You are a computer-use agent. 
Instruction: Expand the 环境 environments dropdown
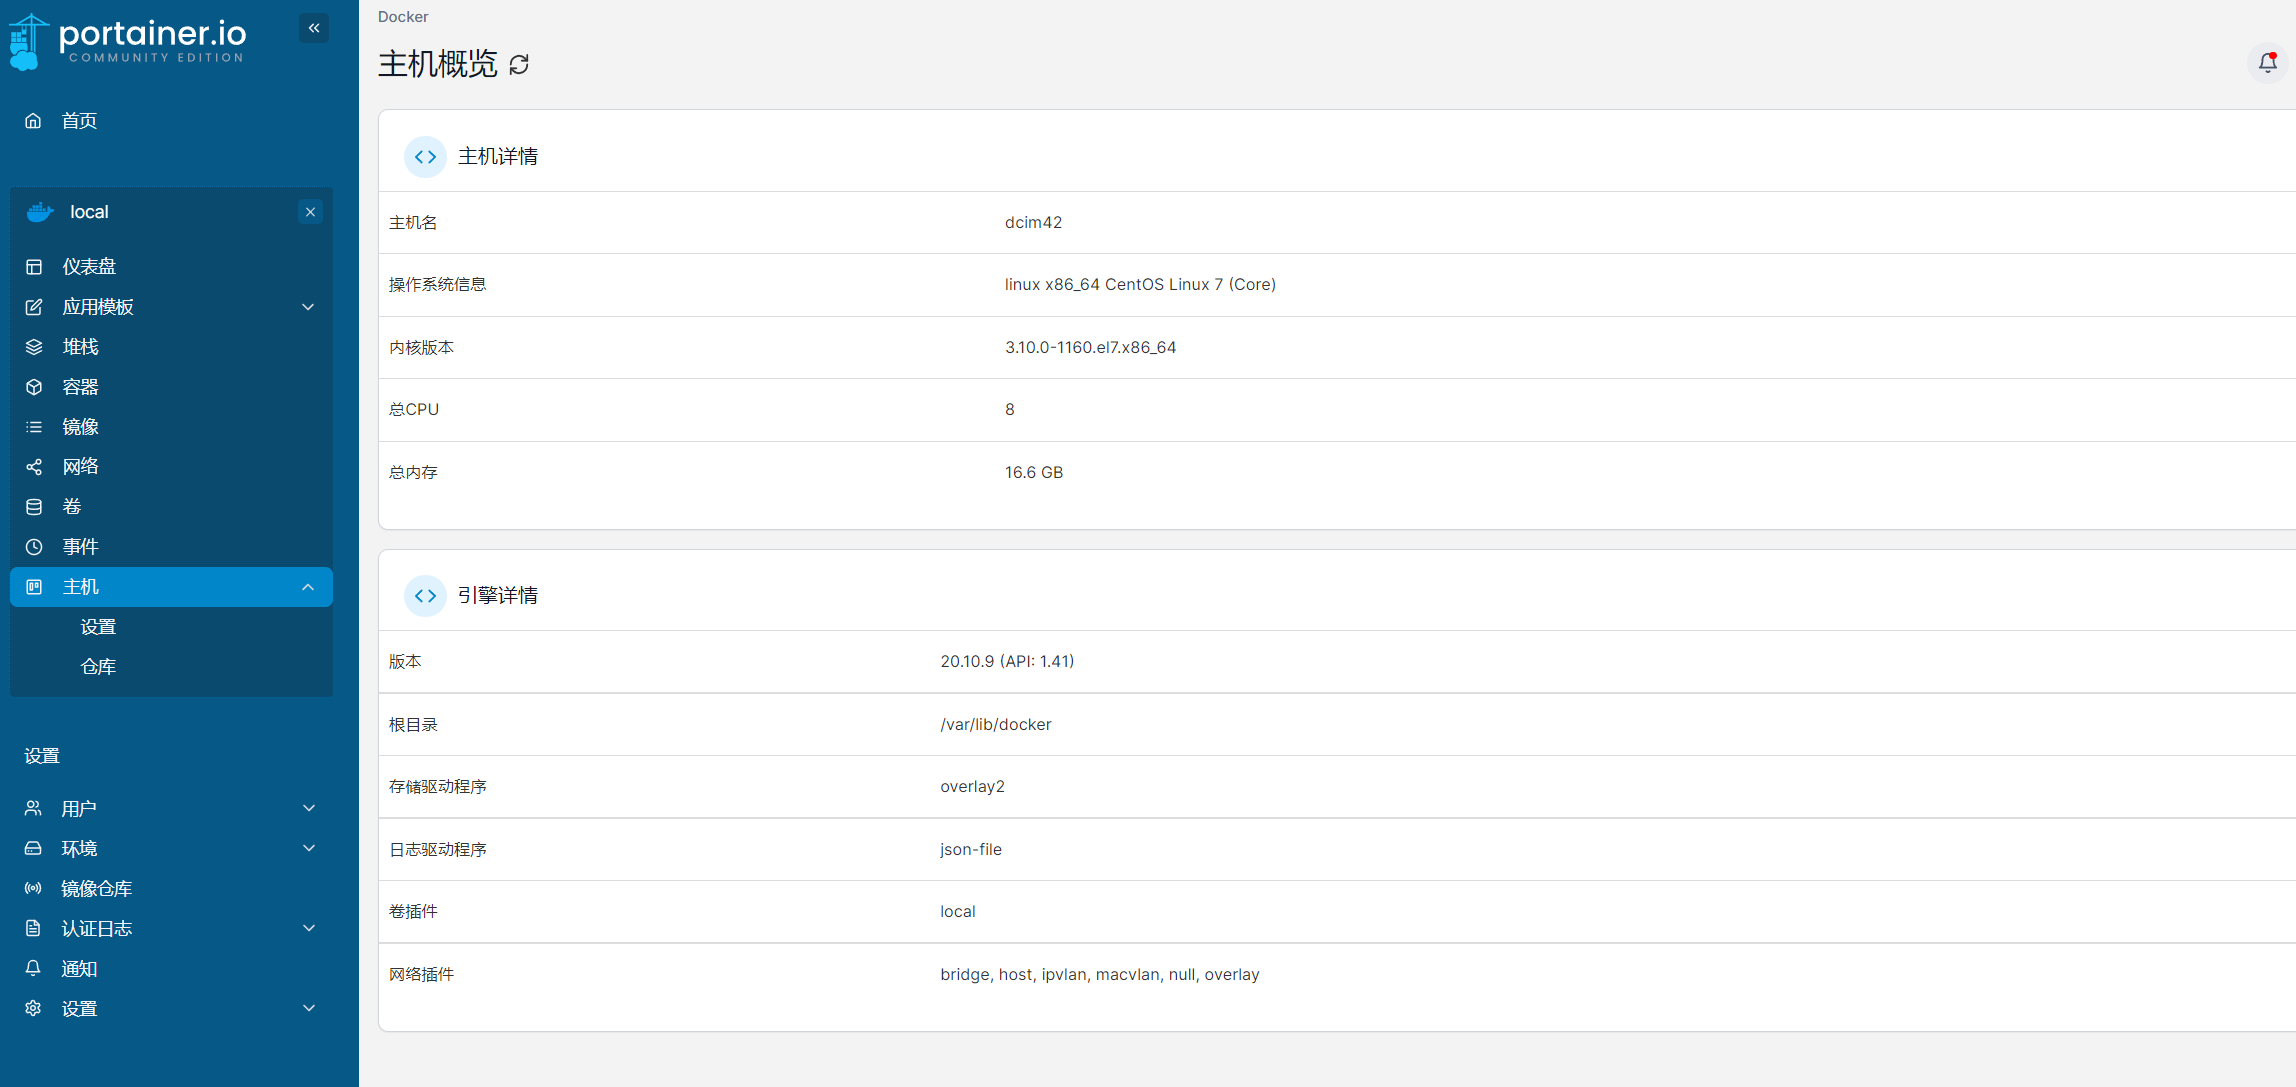tap(308, 848)
